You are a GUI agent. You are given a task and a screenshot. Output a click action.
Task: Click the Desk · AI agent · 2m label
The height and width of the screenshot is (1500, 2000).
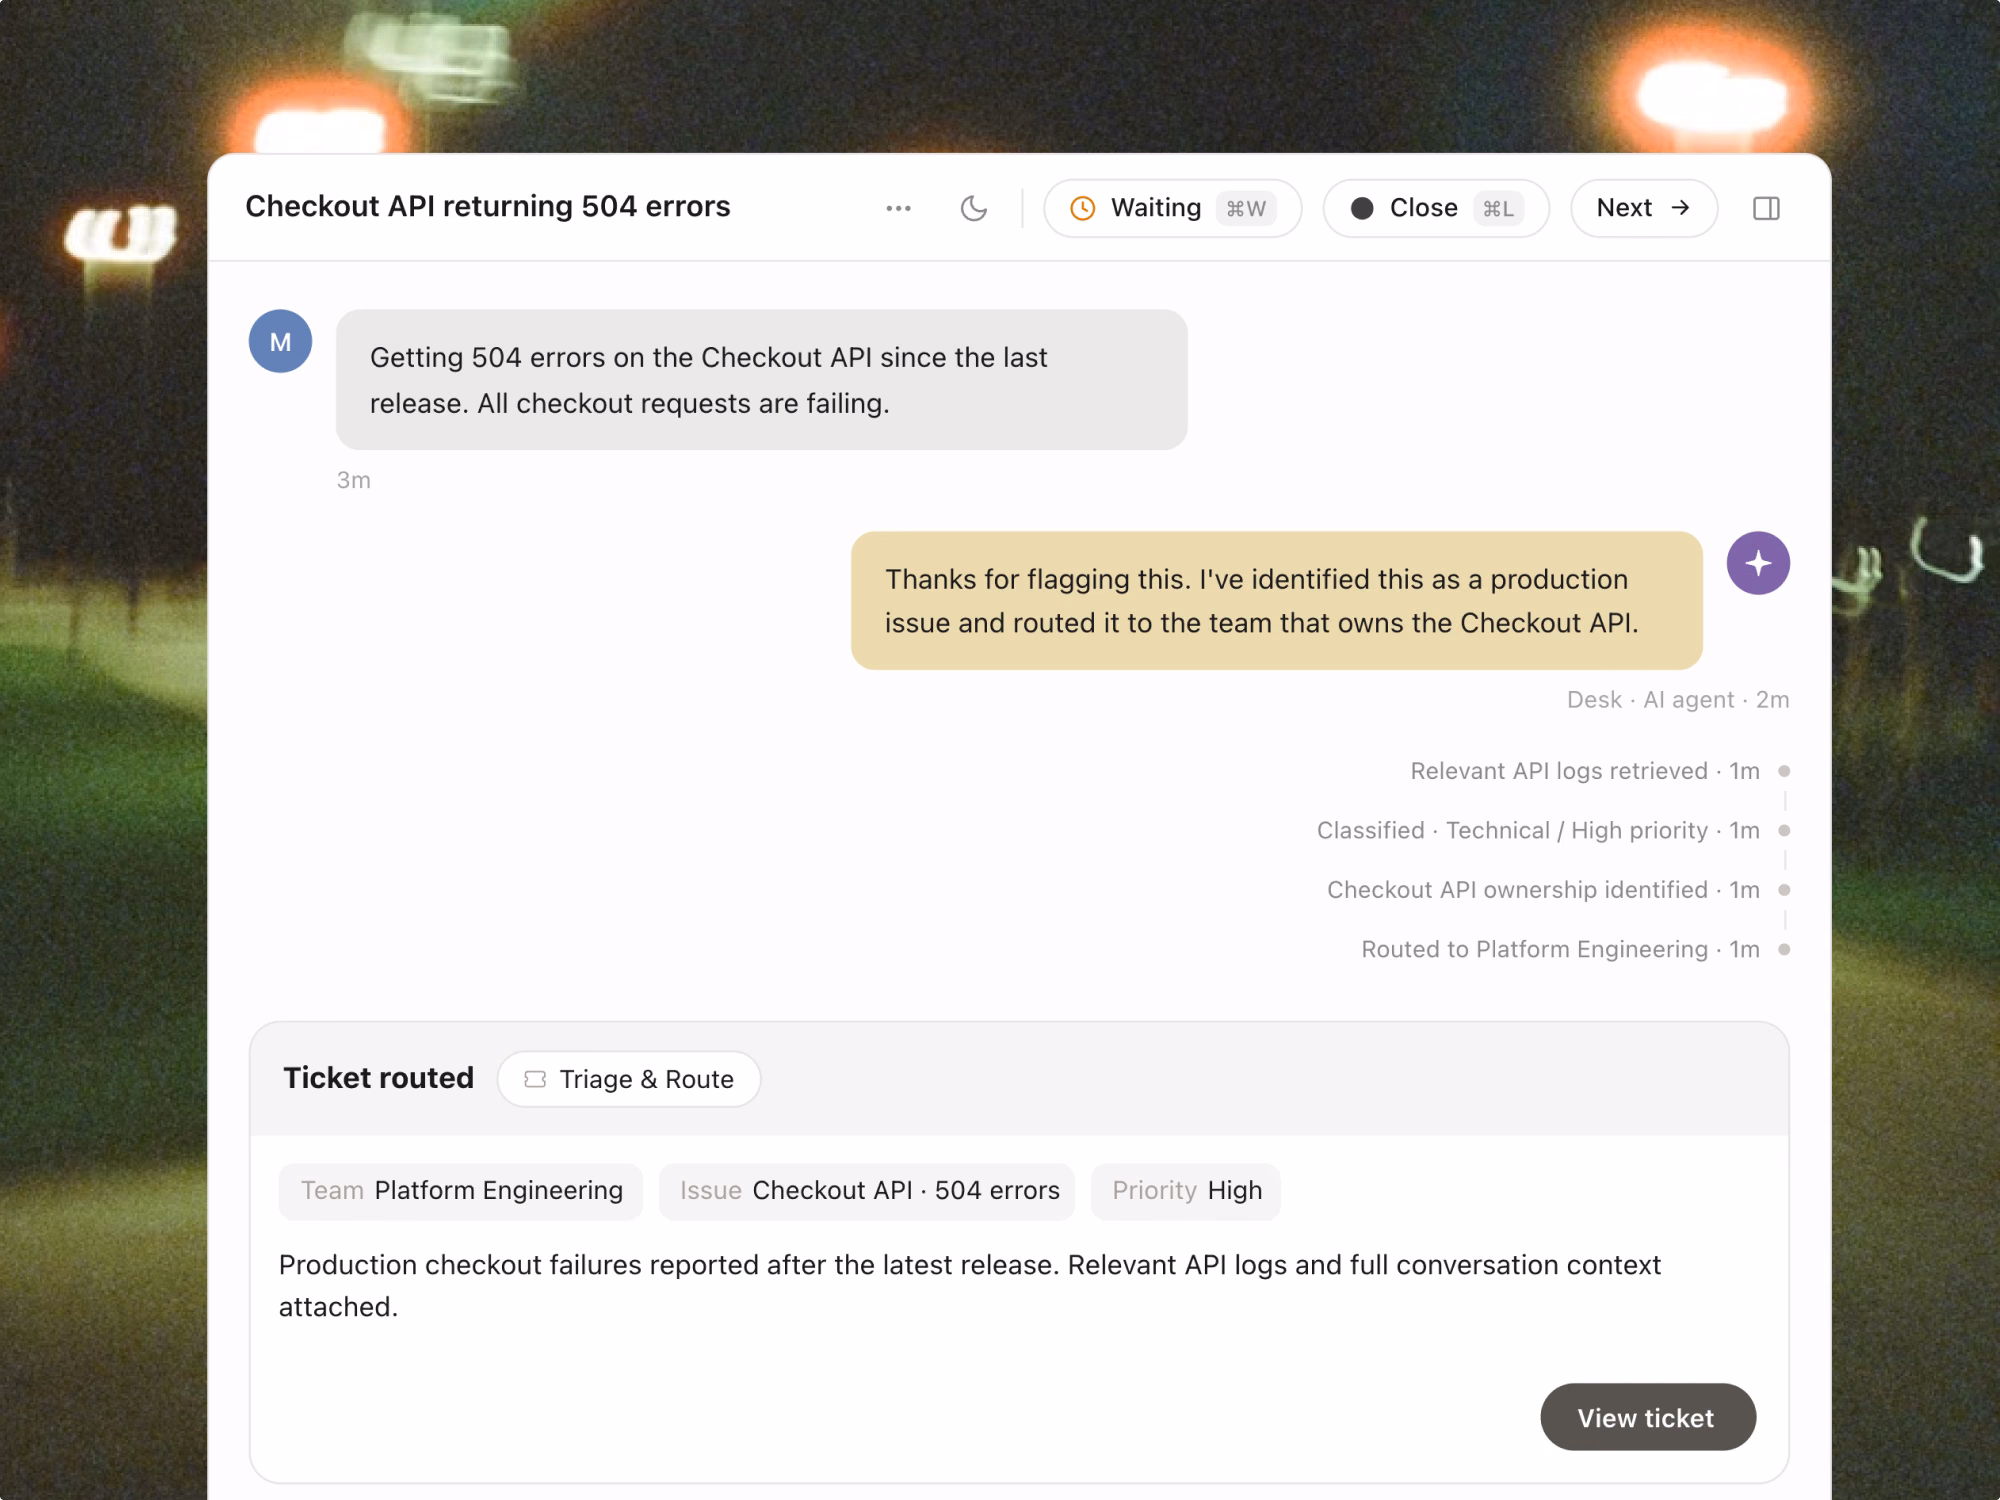(x=1677, y=700)
